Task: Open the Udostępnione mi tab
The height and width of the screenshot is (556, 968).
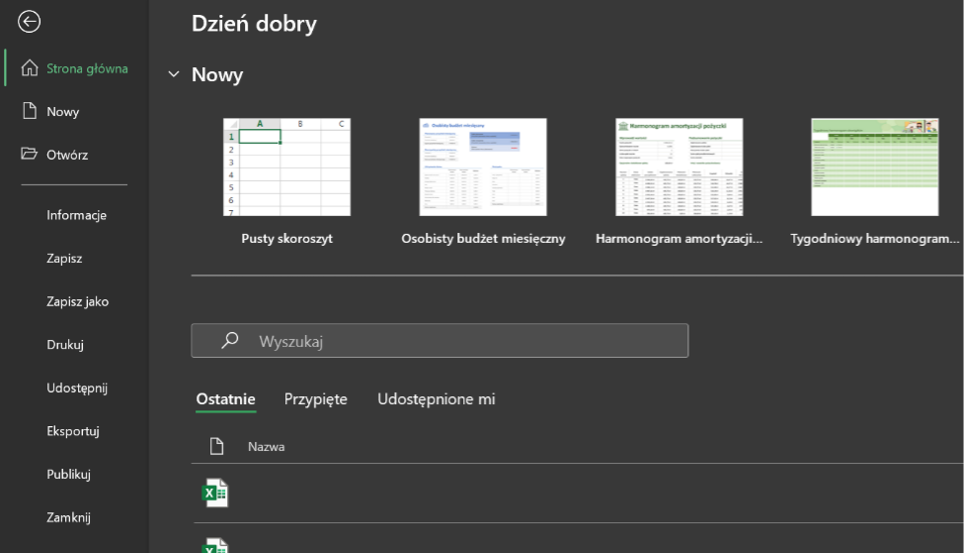Action: (x=436, y=399)
